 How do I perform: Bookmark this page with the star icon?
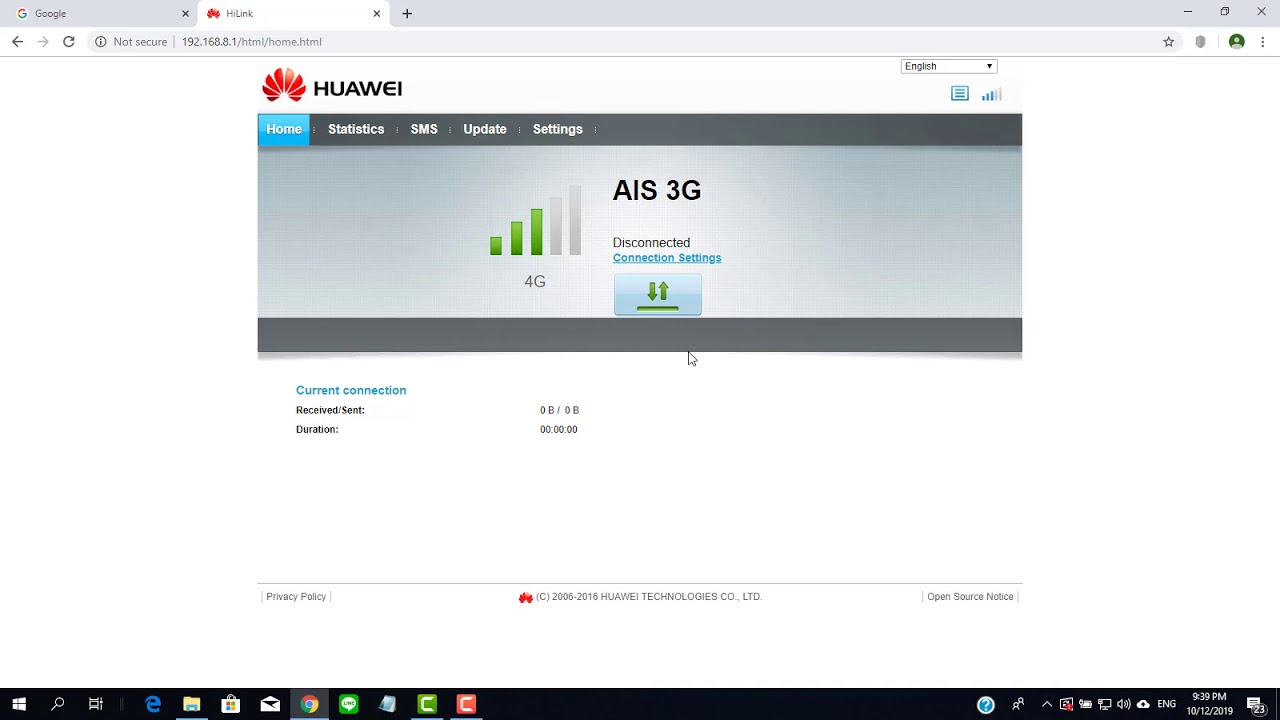(x=1168, y=42)
